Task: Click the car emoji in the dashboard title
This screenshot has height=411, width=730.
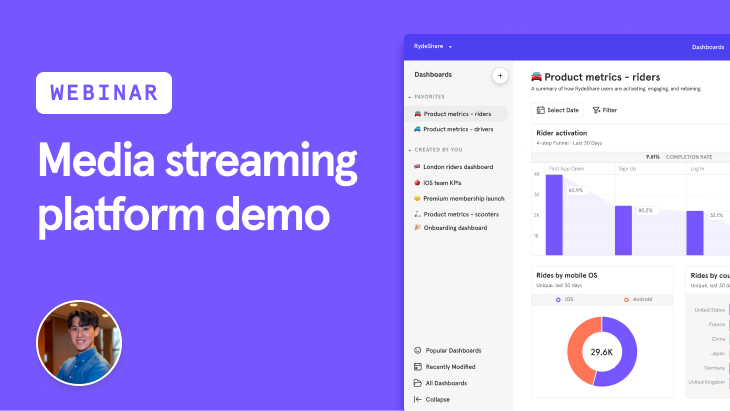Action: click(536, 77)
